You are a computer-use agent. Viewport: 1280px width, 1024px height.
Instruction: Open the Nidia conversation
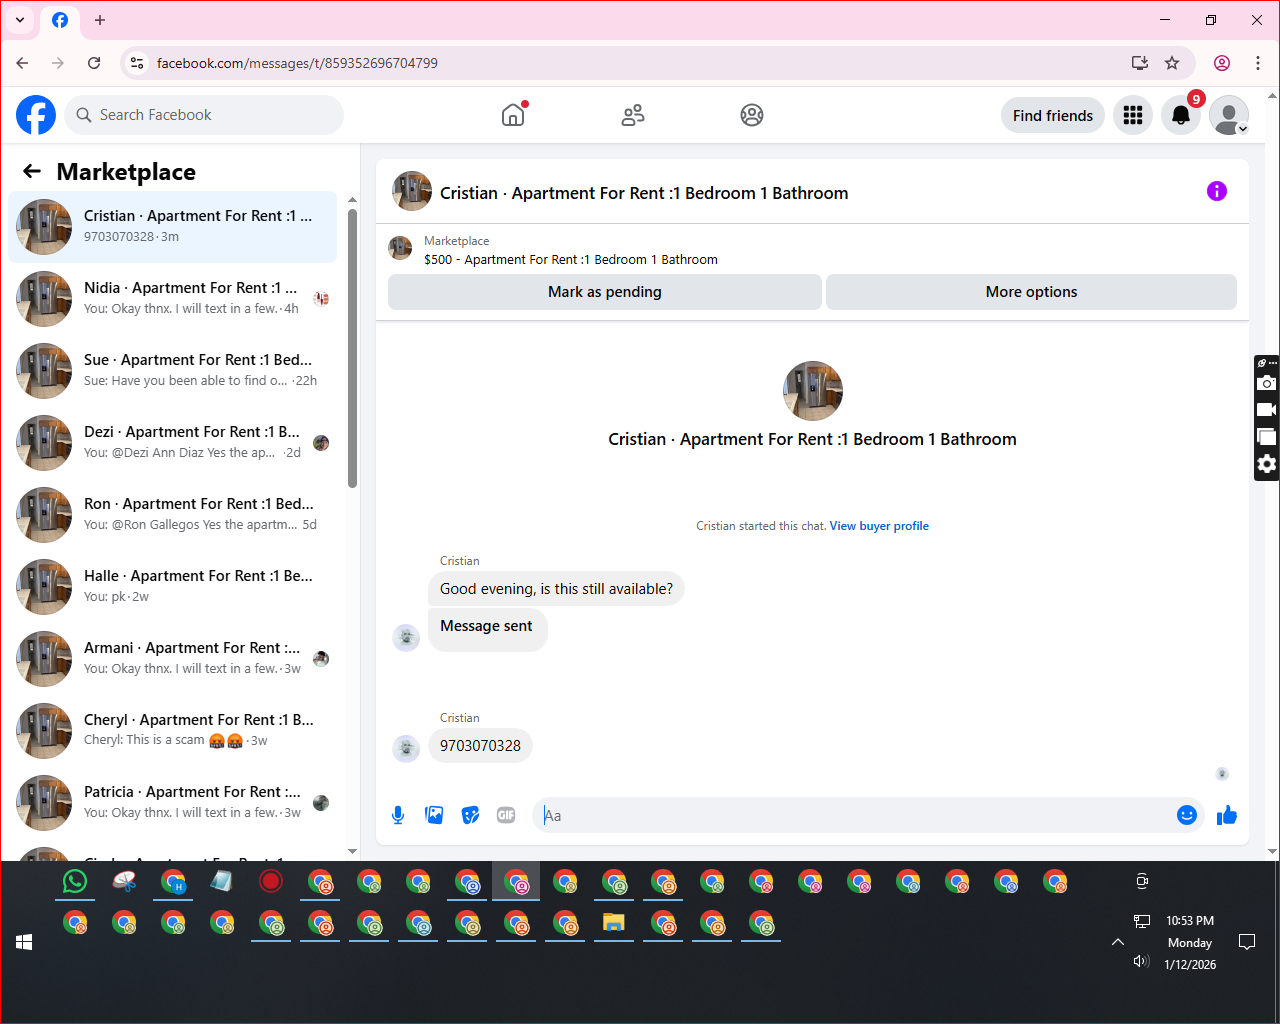(x=172, y=299)
